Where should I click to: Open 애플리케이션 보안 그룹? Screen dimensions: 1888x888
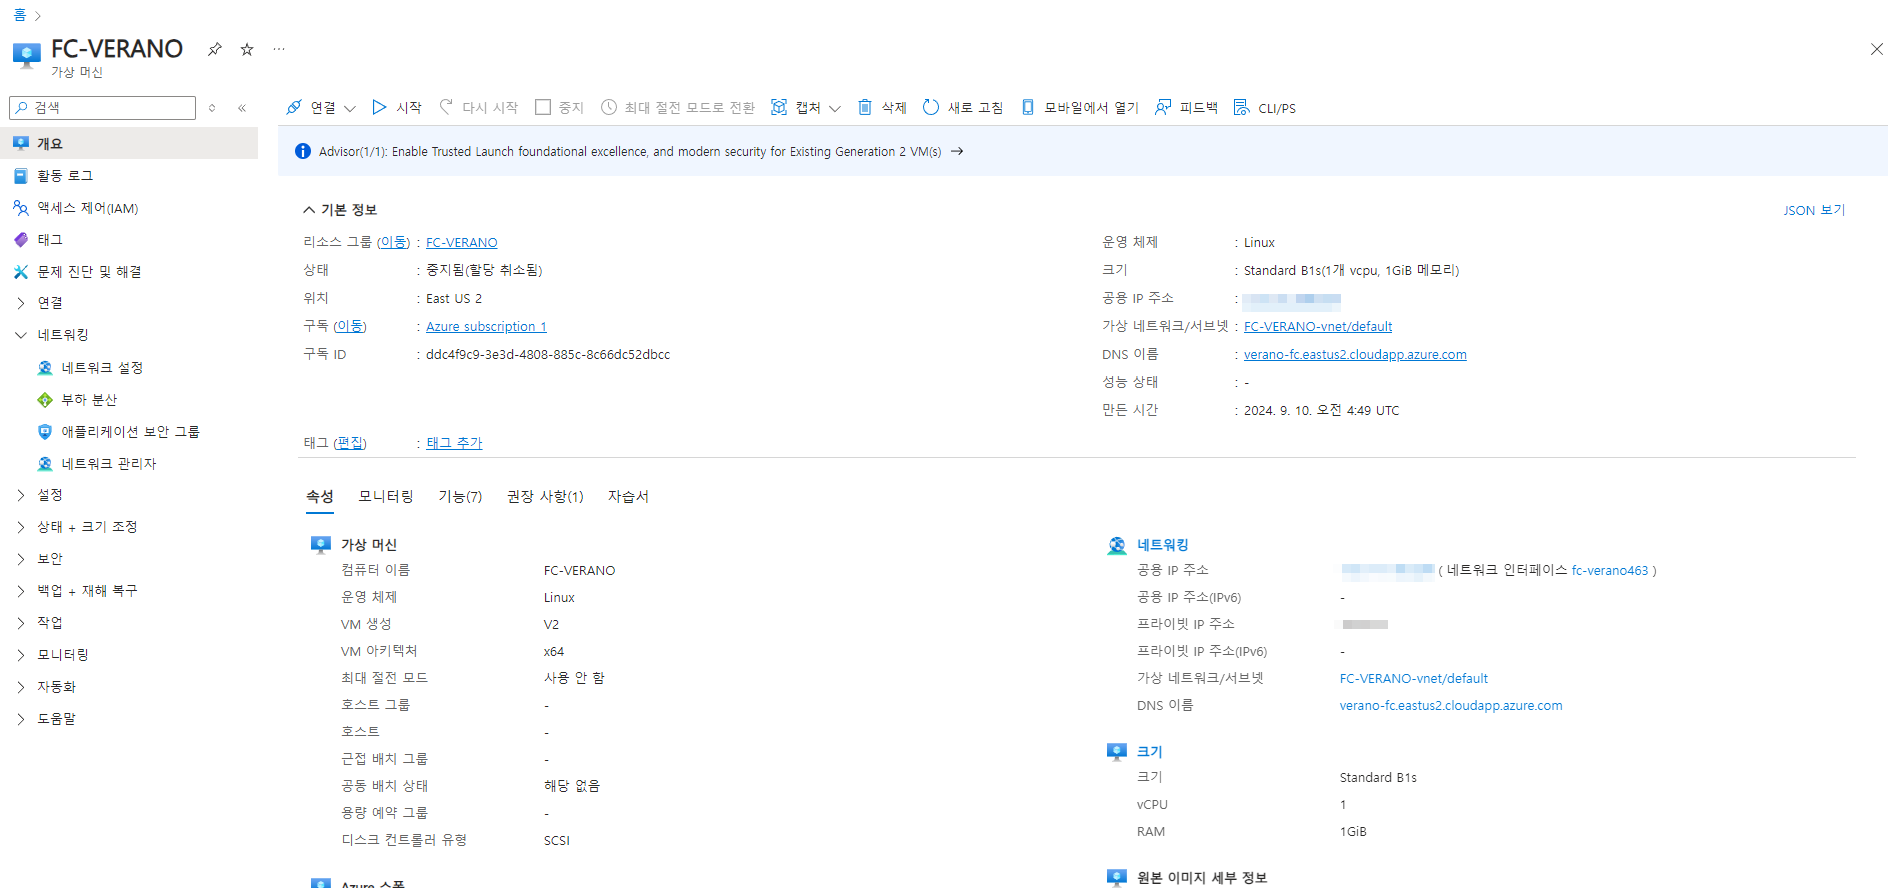coord(129,432)
